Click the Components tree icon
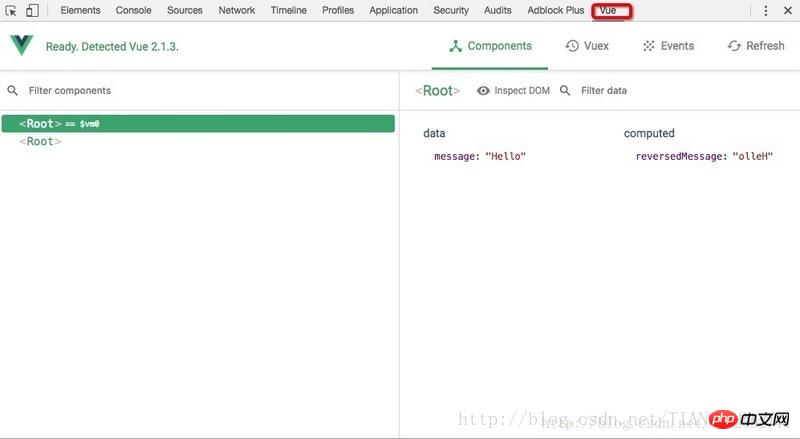This screenshot has height=439, width=800. pyautogui.click(x=456, y=46)
